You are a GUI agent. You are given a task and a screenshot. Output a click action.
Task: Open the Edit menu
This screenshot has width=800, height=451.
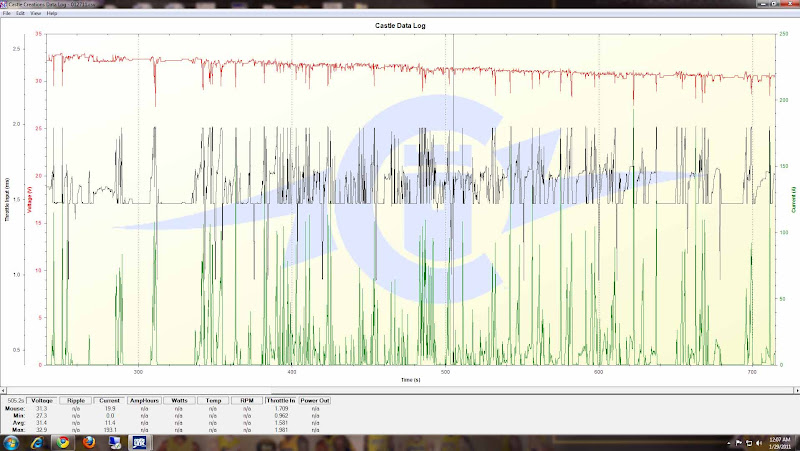pos(20,13)
